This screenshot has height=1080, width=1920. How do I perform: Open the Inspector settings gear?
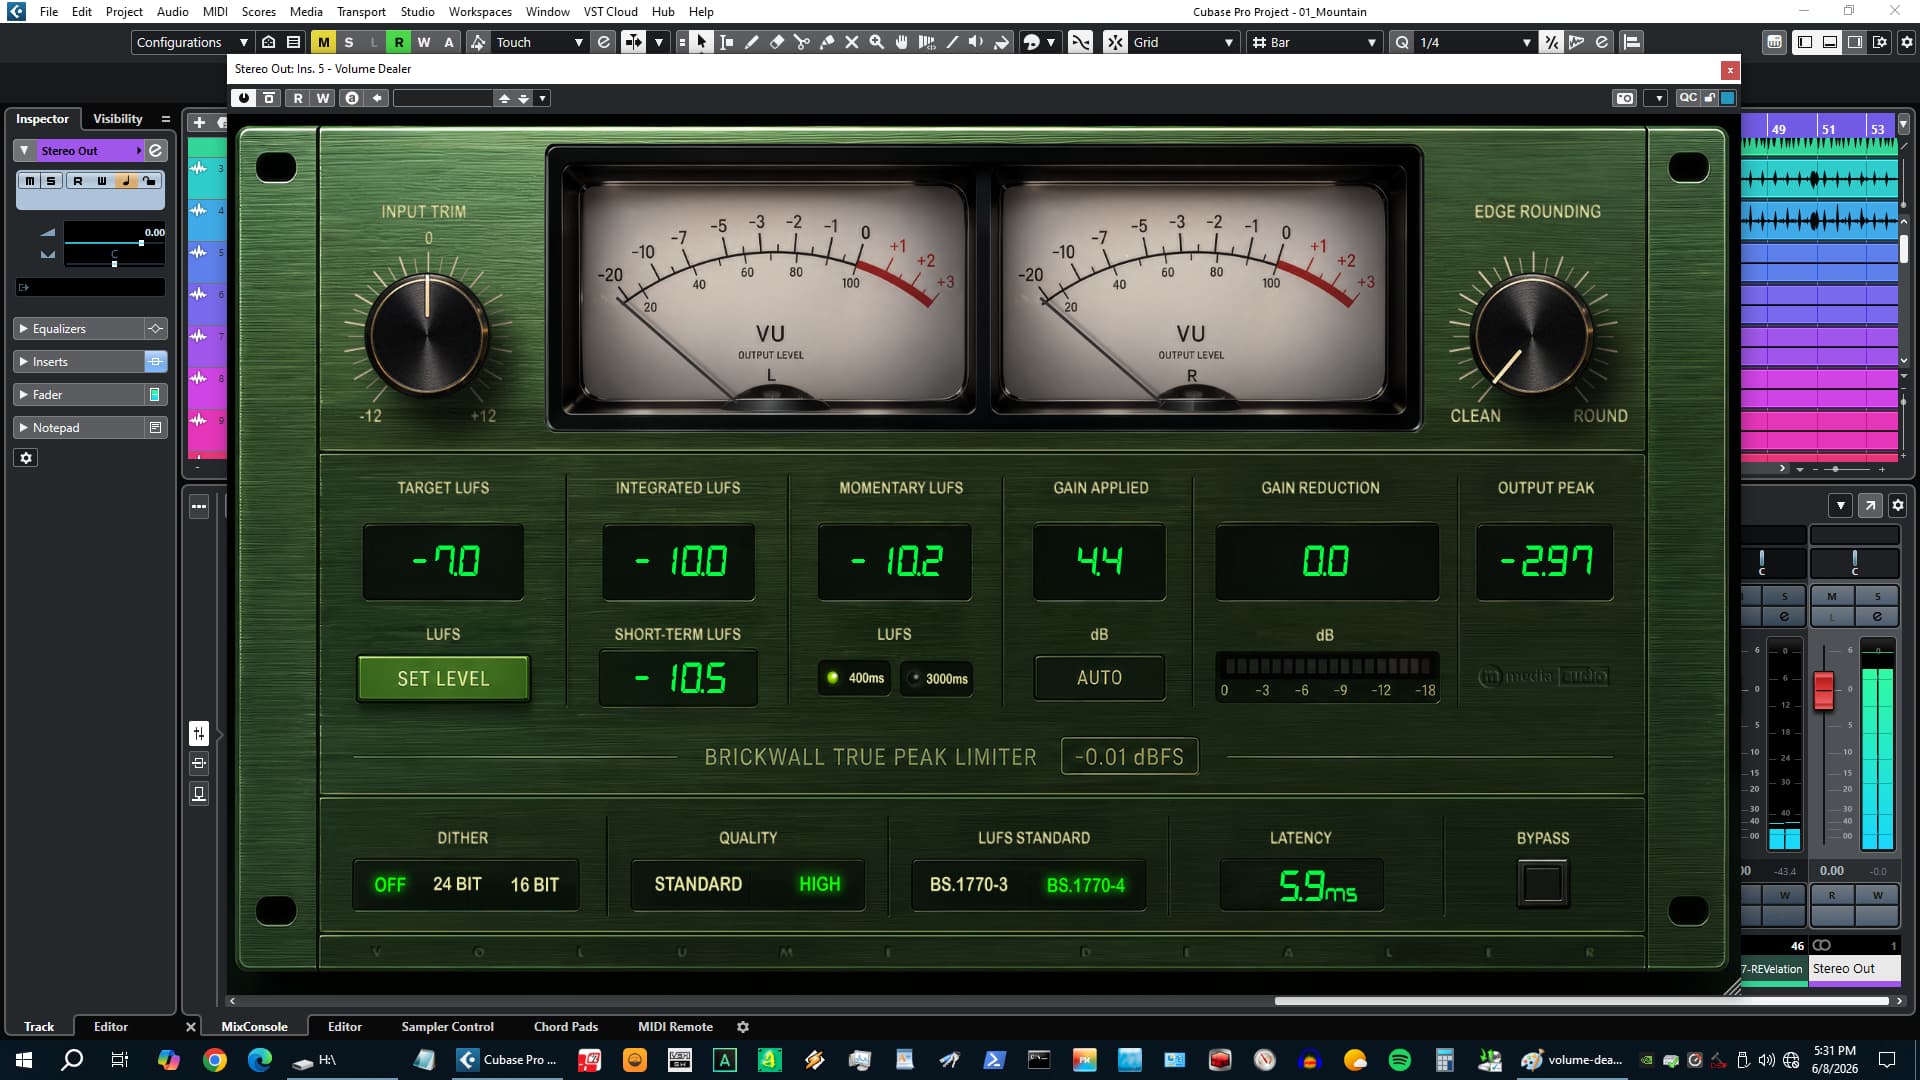click(x=27, y=458)
